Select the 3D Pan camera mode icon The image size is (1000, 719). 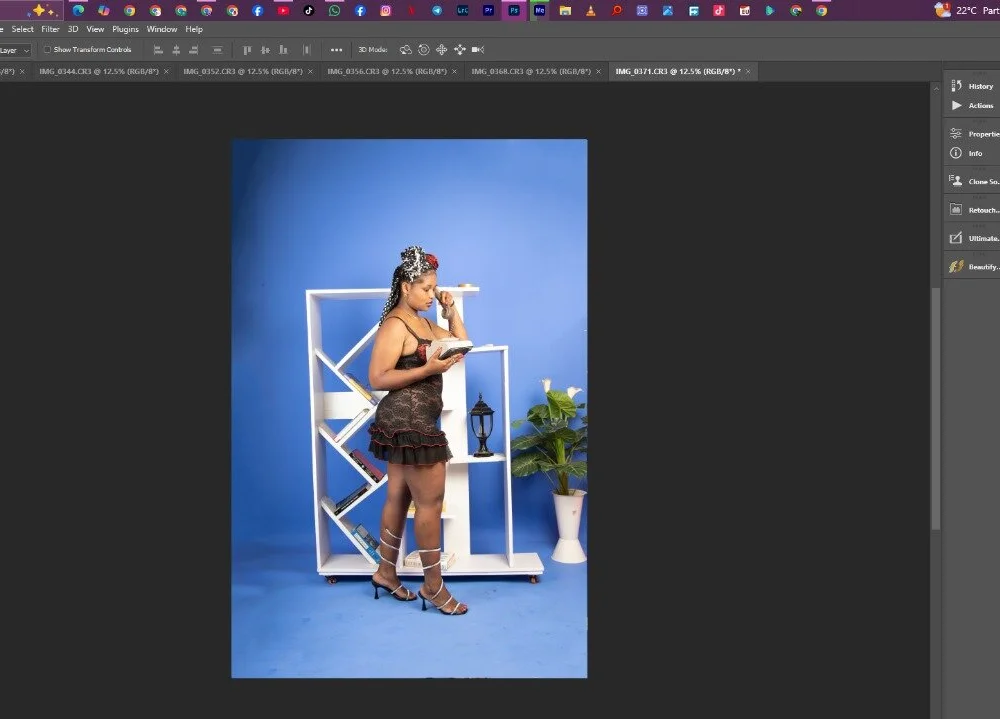pyautogui.click(x=441, y=50)
